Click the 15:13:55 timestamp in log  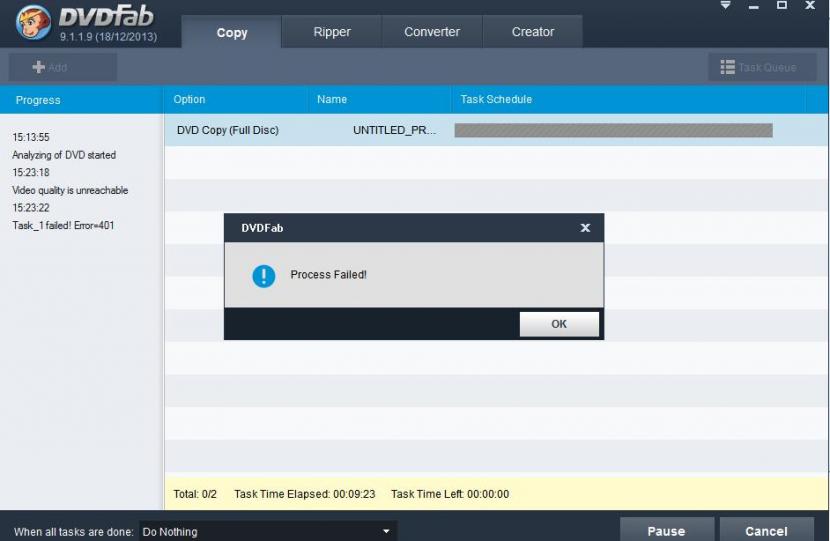coord(31,138)
